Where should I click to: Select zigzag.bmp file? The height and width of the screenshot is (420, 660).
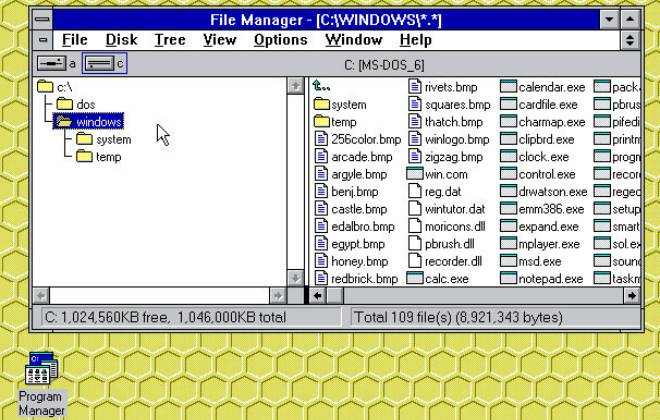point(445,157)
